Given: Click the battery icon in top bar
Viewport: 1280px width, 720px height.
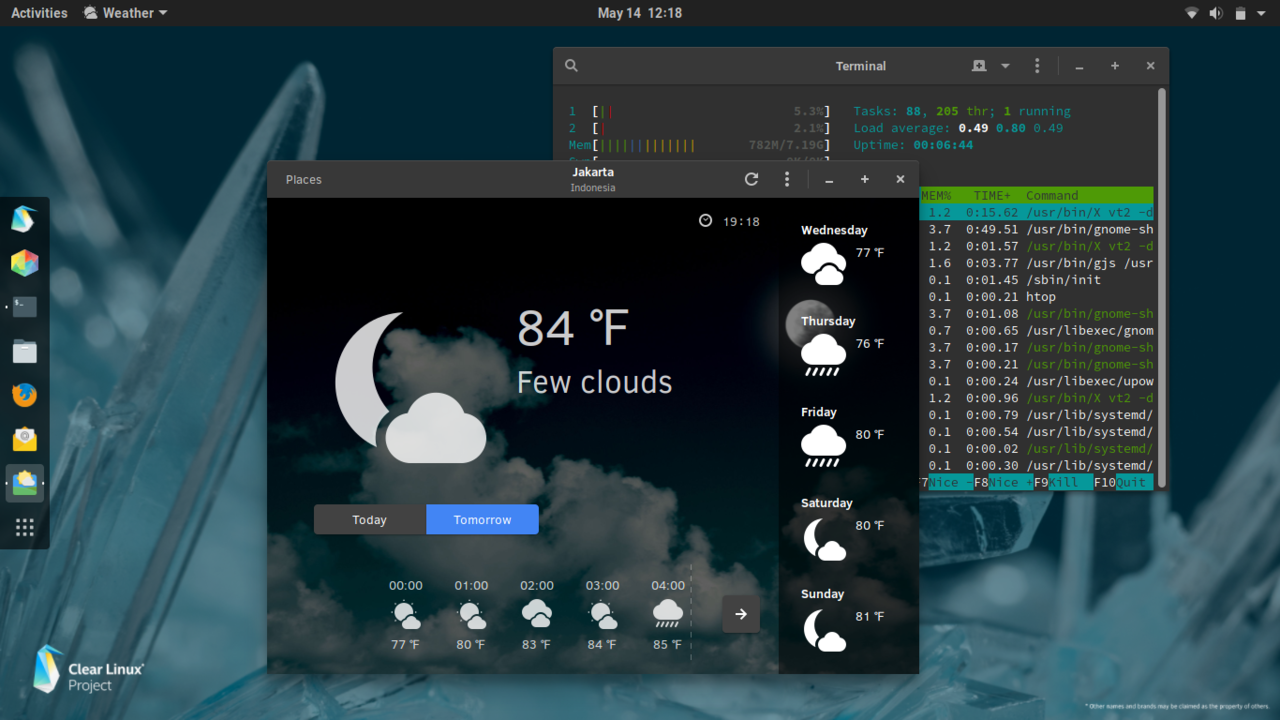Looking at the screenshot, I should [x=1240, y=13].
